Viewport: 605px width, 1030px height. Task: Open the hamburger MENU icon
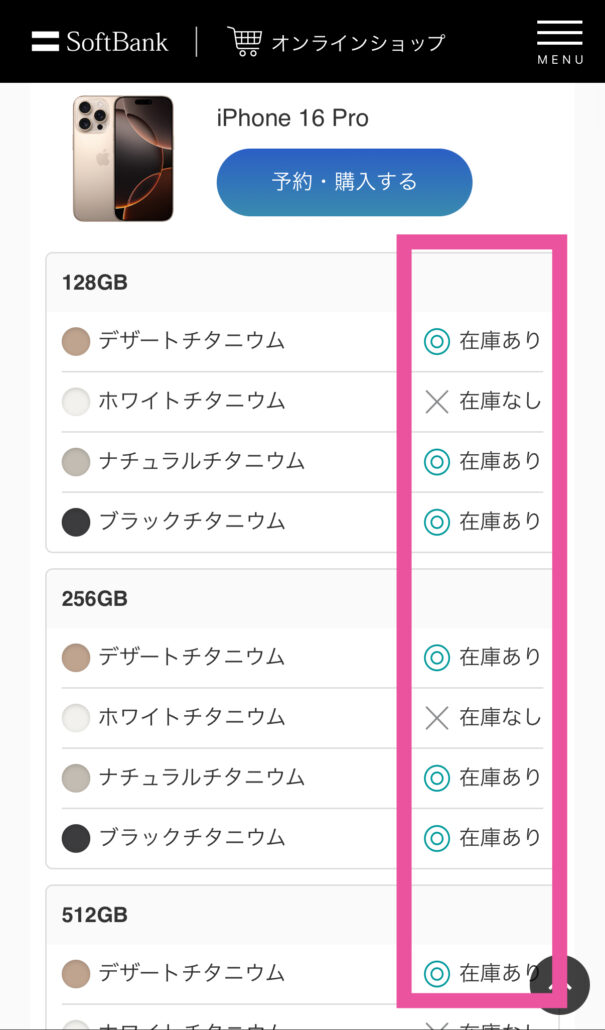pos(560,41)
